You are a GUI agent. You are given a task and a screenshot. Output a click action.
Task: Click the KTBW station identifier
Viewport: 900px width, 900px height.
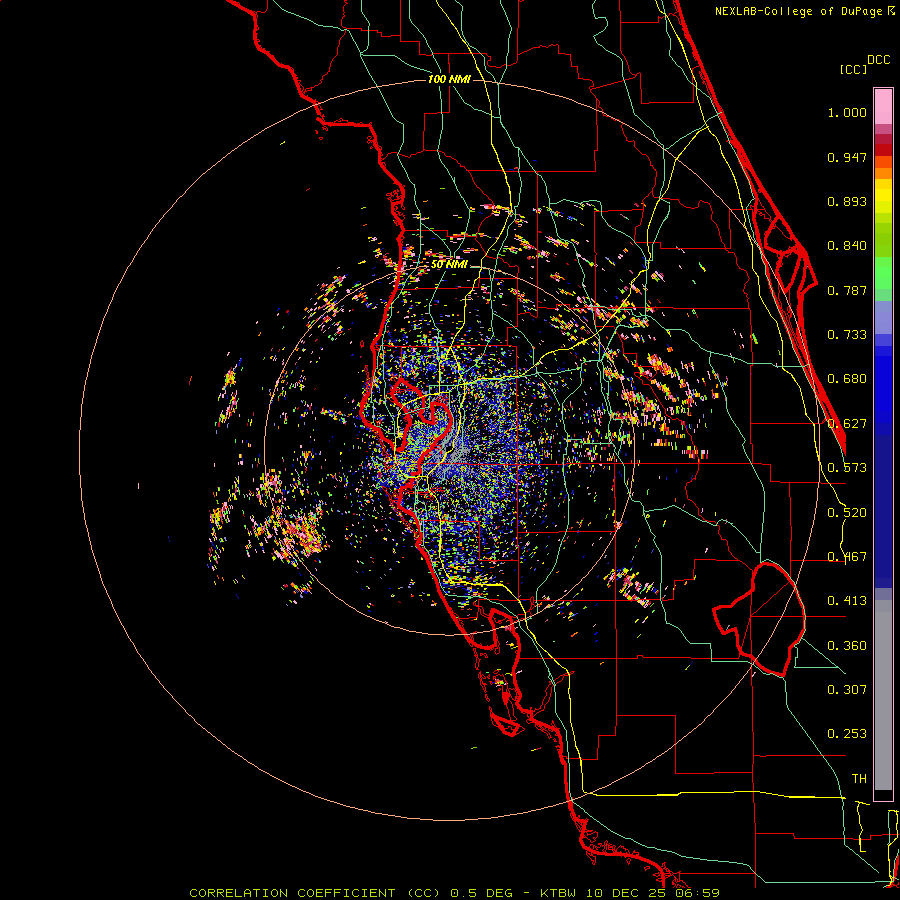tap(558, 893)
